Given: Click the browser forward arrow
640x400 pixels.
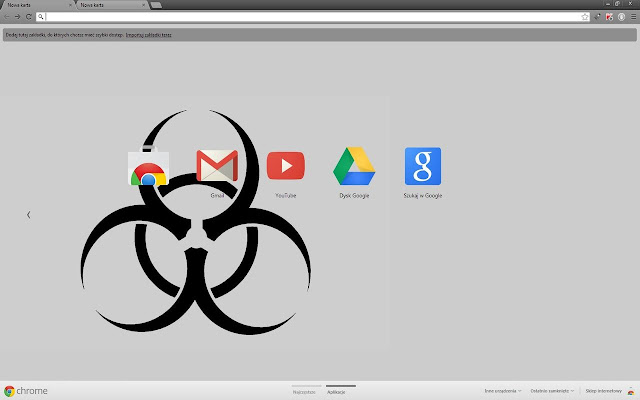Looking at the screenshot, I should [18, 17].
